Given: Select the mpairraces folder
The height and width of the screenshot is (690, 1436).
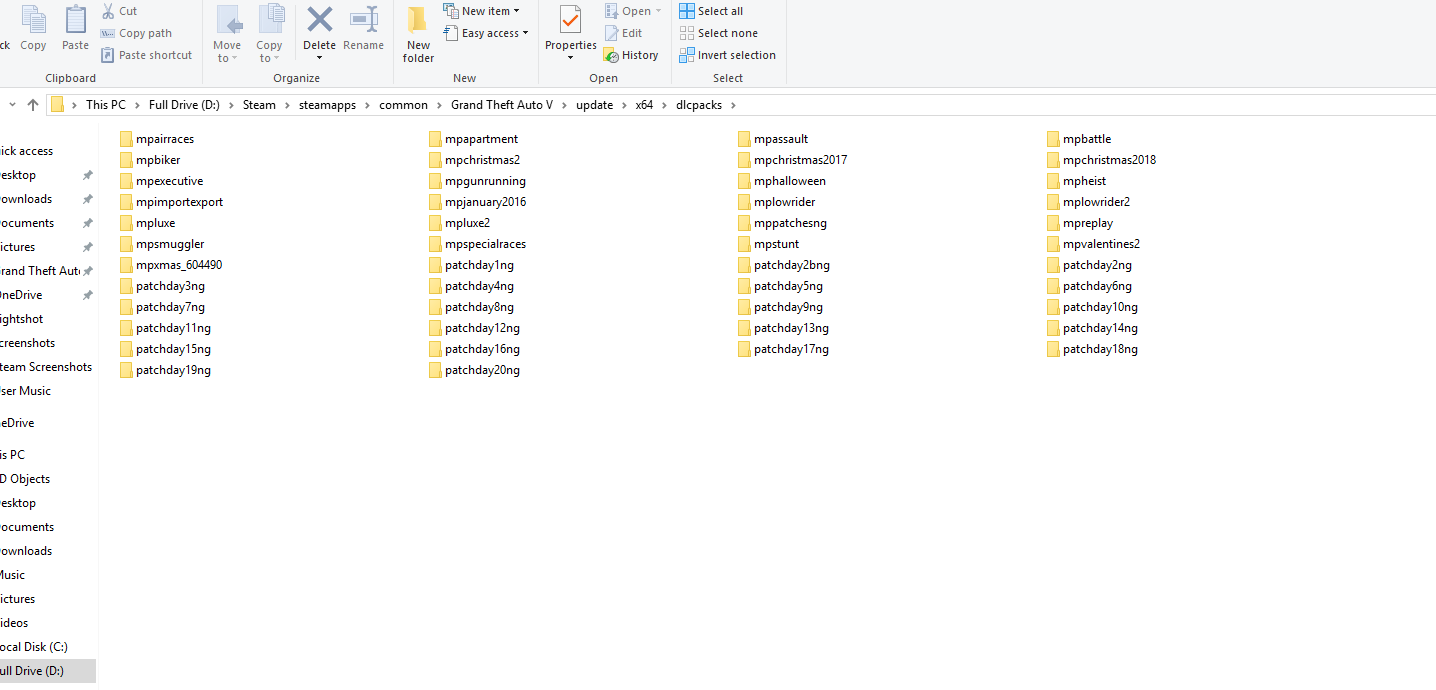Looking at the screenshot, I should (157, 139).
